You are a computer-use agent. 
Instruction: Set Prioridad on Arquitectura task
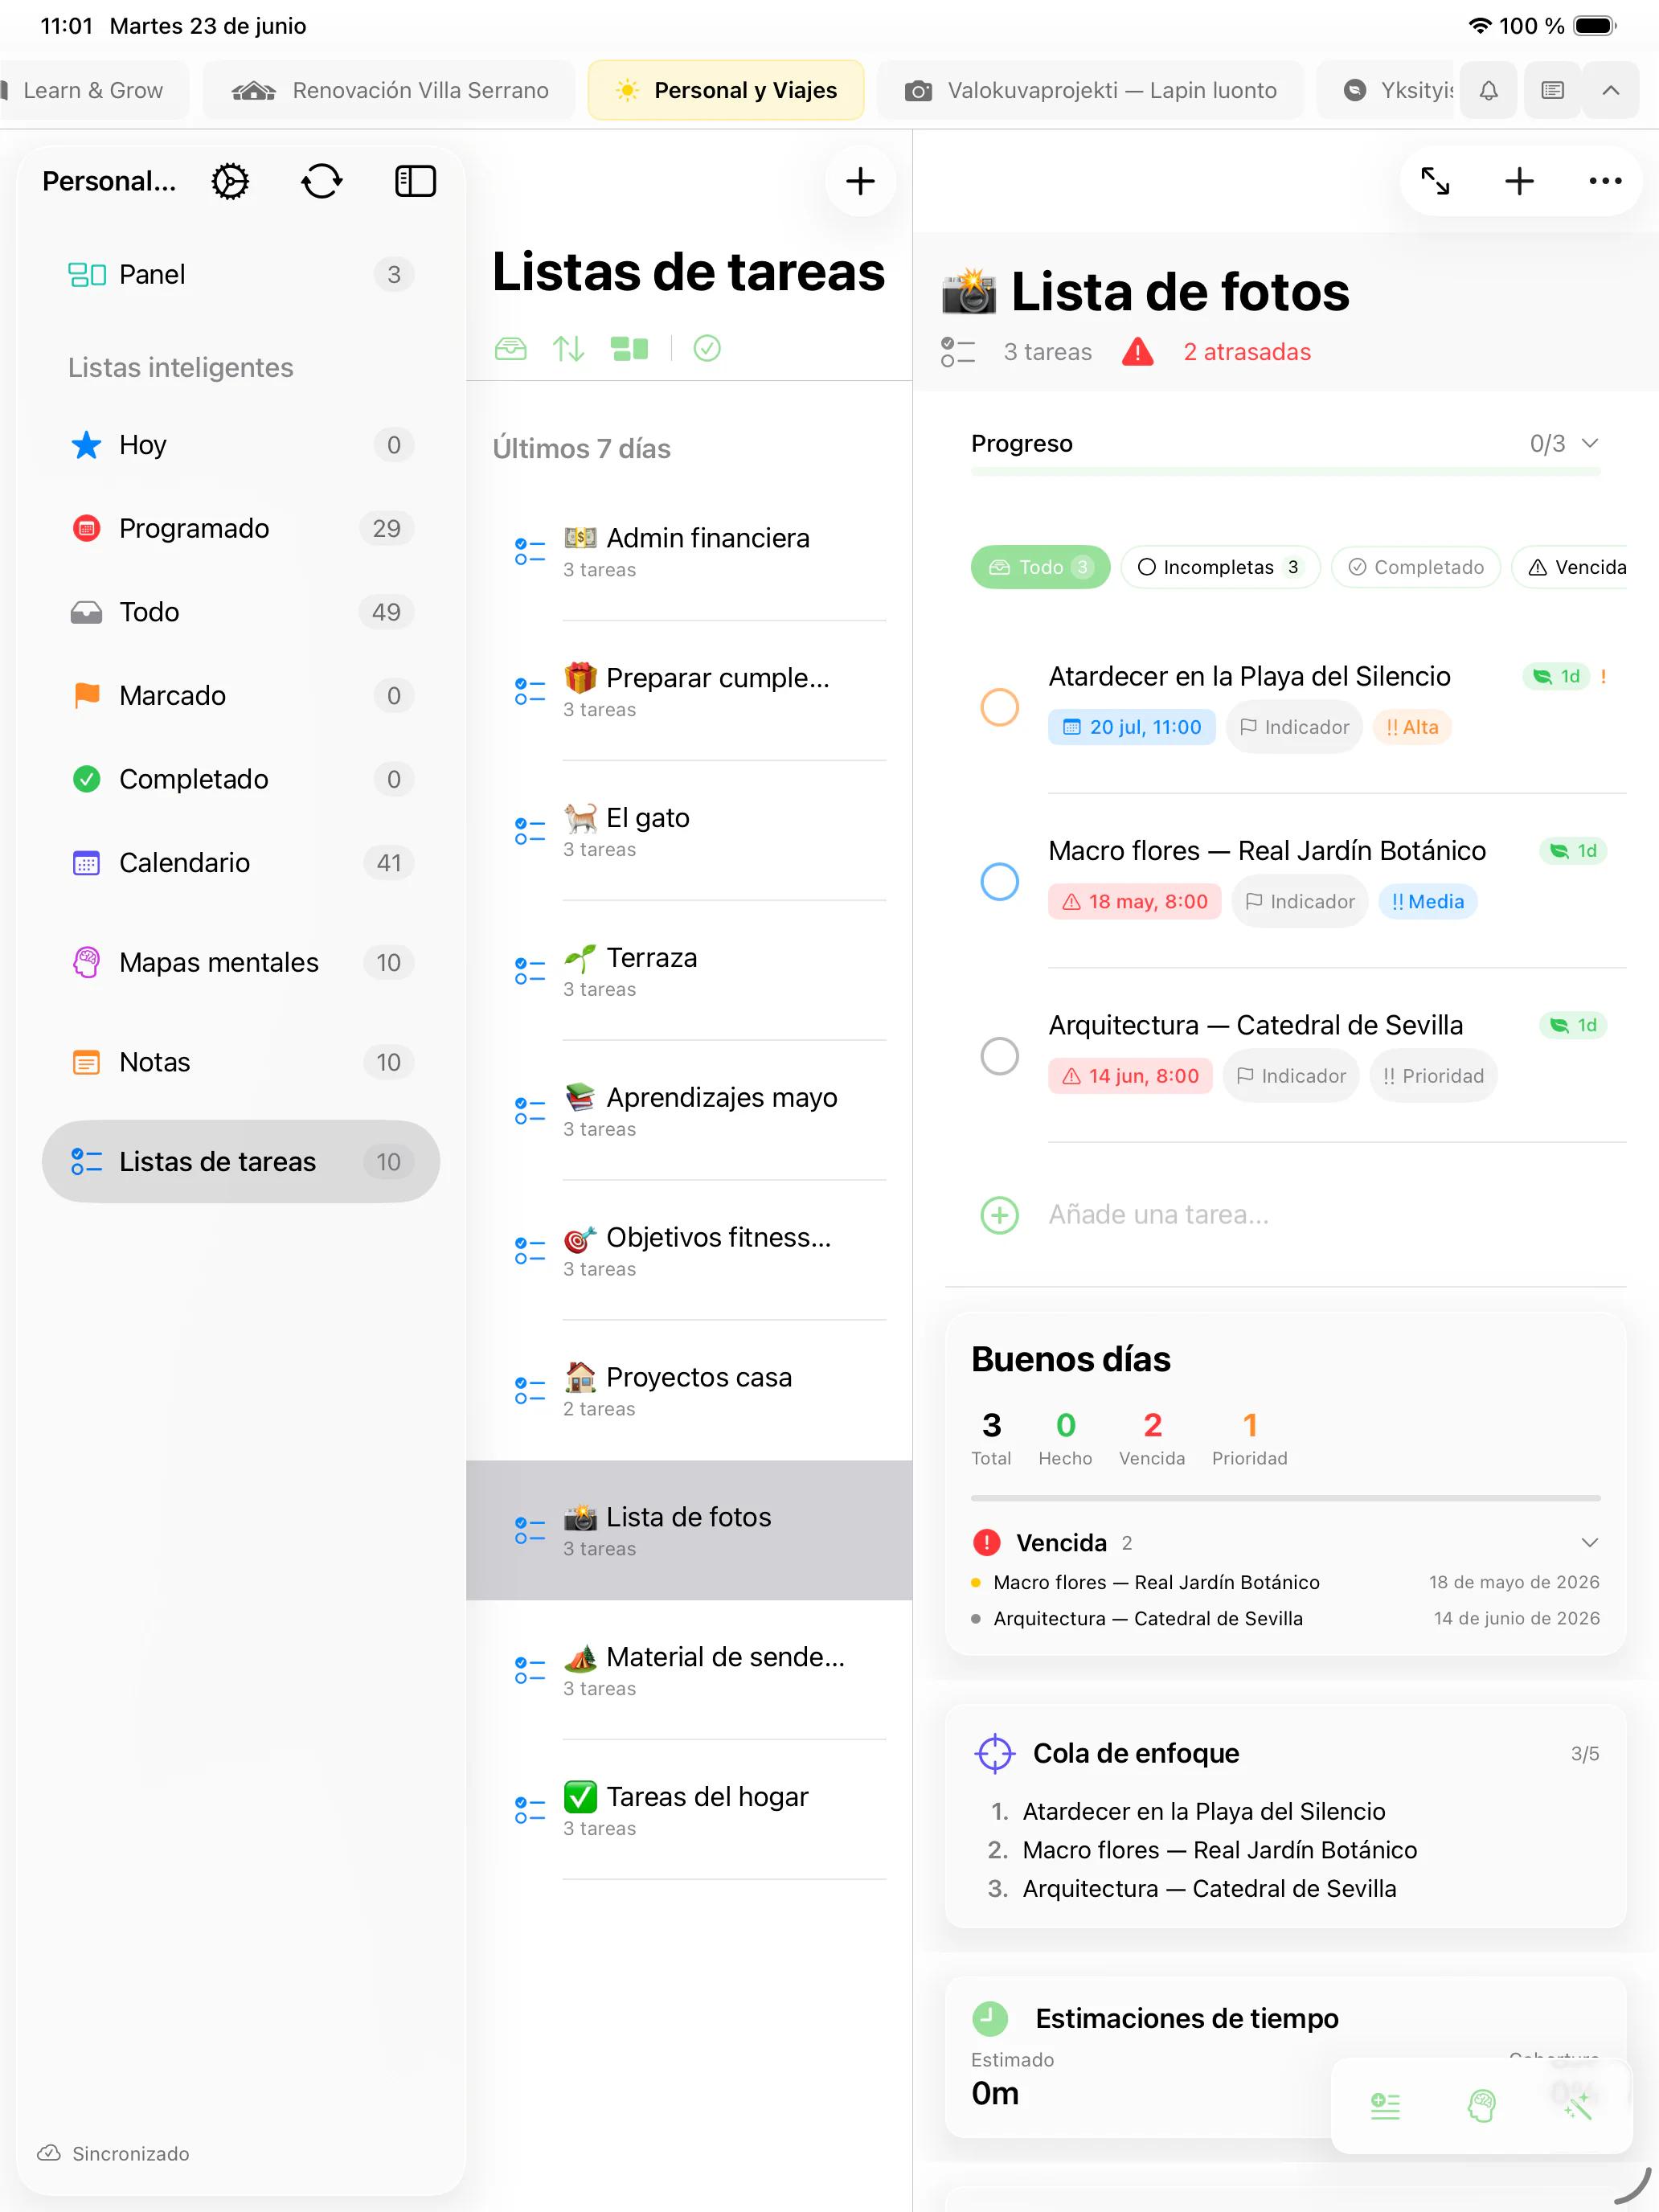1433,1076
